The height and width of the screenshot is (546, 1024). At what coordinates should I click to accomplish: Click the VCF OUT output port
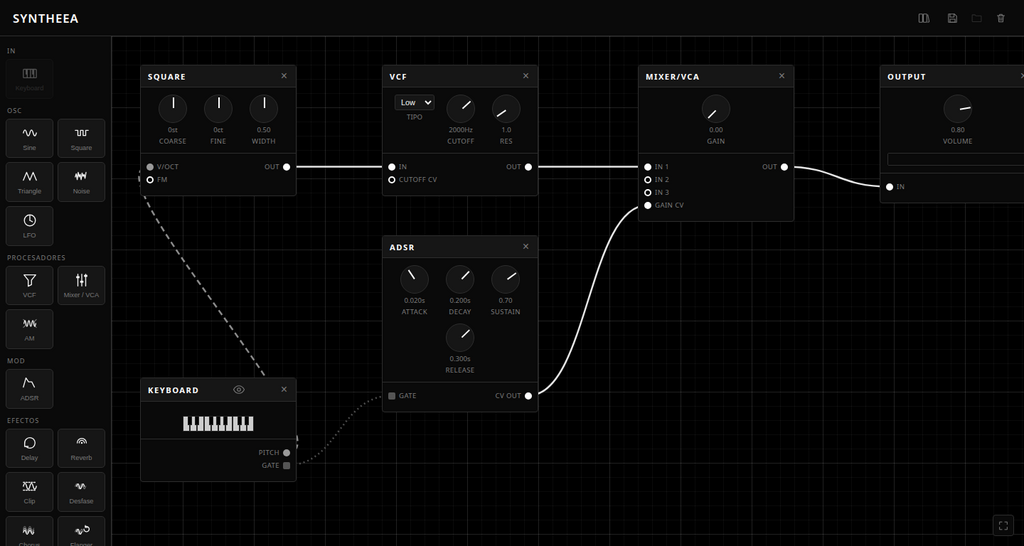coord(528,167)
